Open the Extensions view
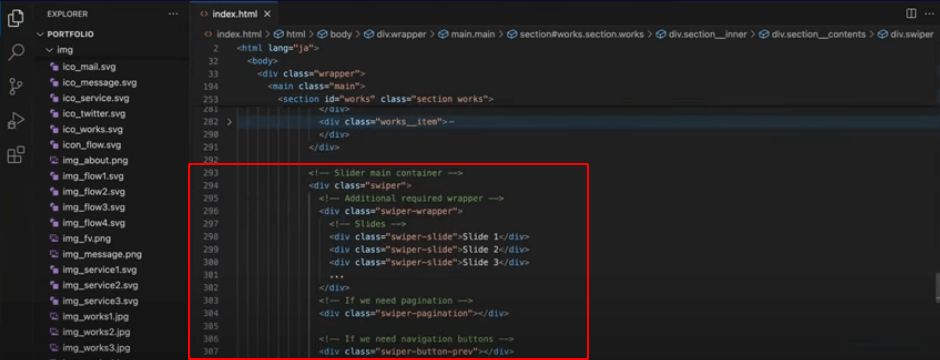 (16, 155)
